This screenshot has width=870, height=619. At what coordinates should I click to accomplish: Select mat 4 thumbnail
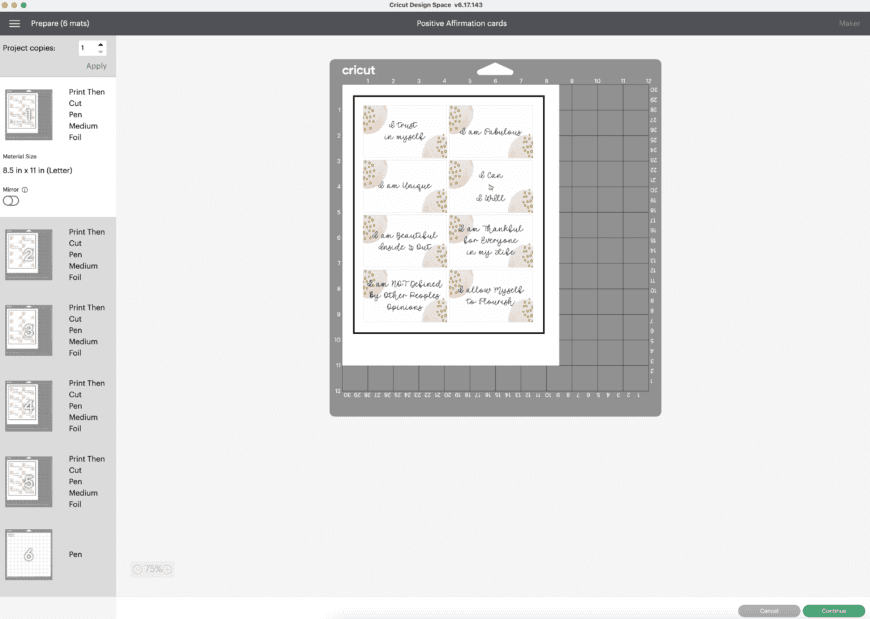(x=29, y=406)
